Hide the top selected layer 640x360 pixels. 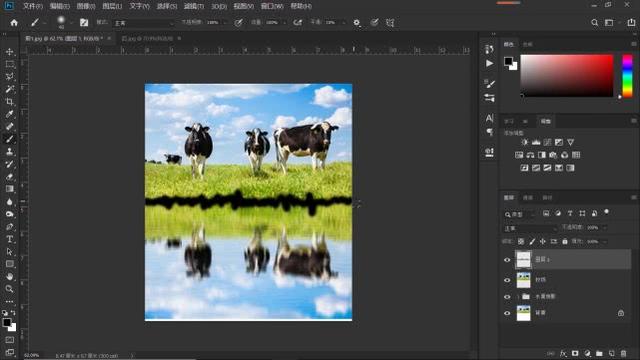[x=507, y=260]
